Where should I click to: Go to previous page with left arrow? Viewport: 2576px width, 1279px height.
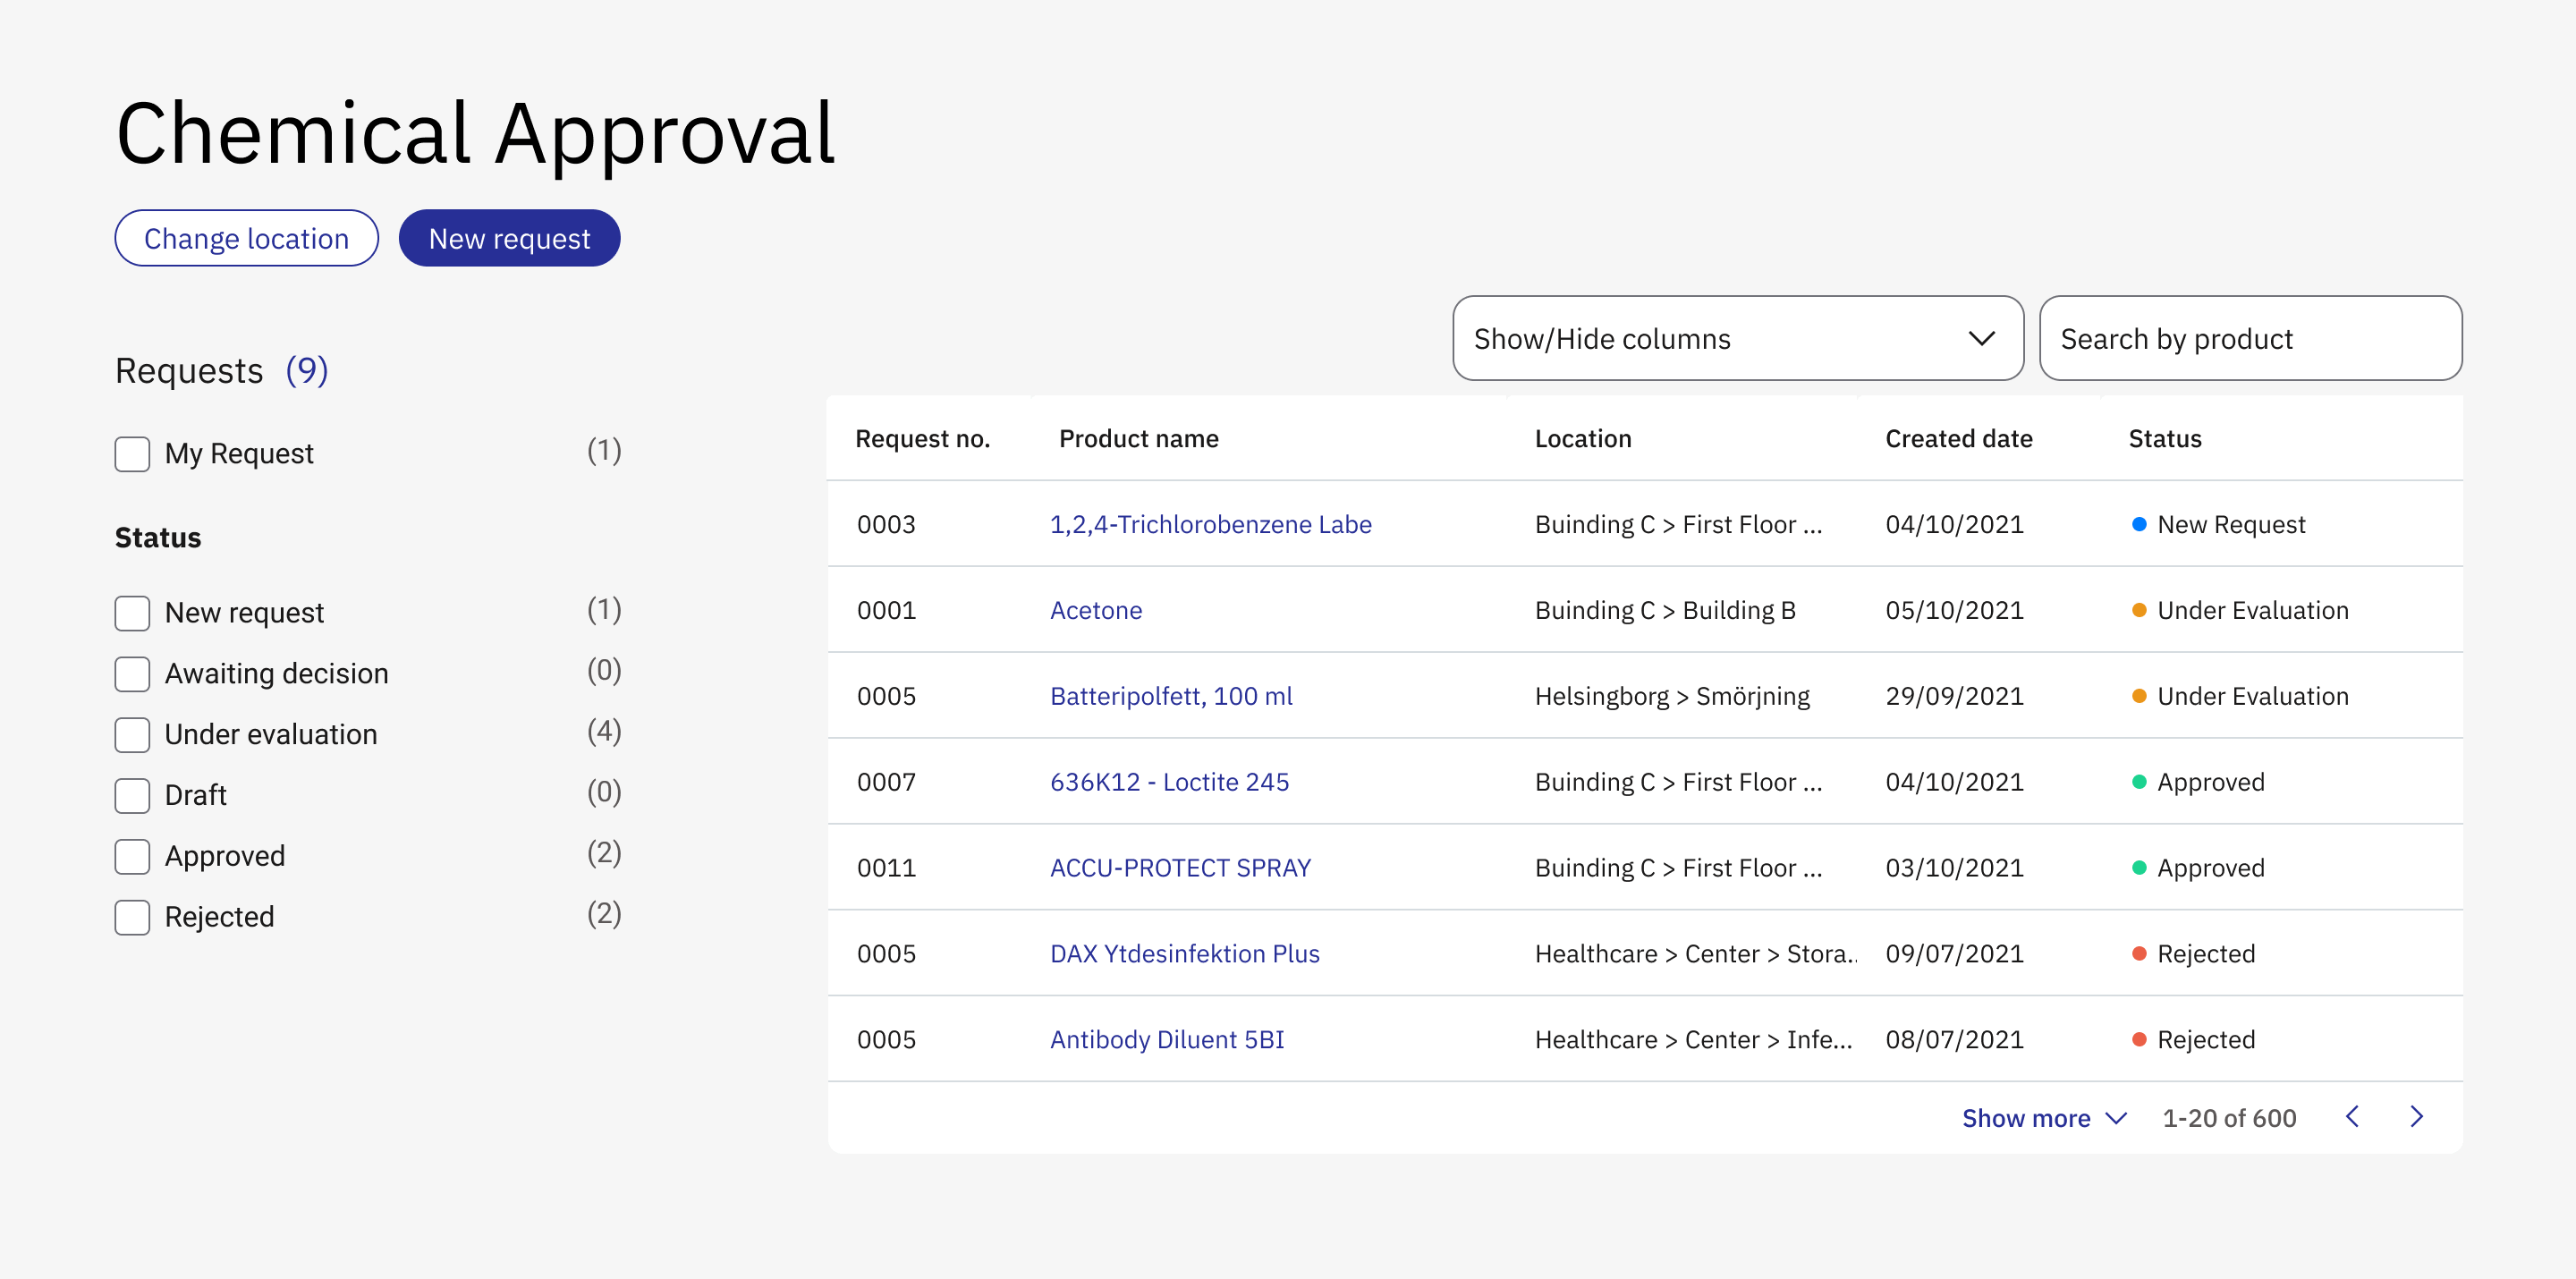point(2352,1117)
